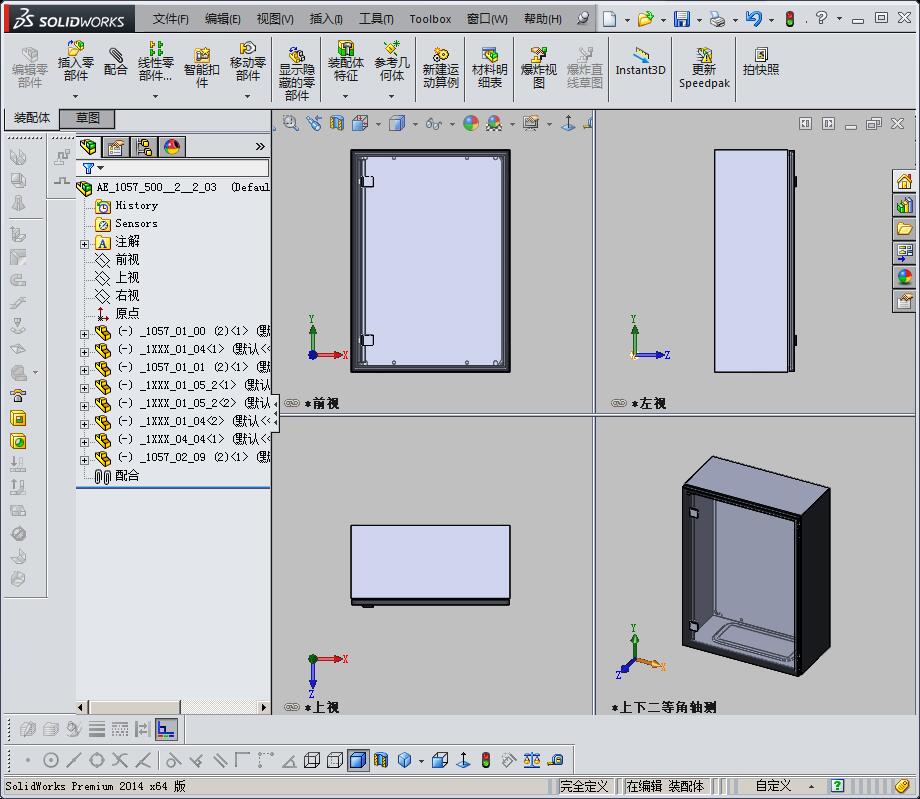Viewport: 920px width, 799px height.
Task: Open 材料明细表 bill of materials tool
Action: click(489, 67)
